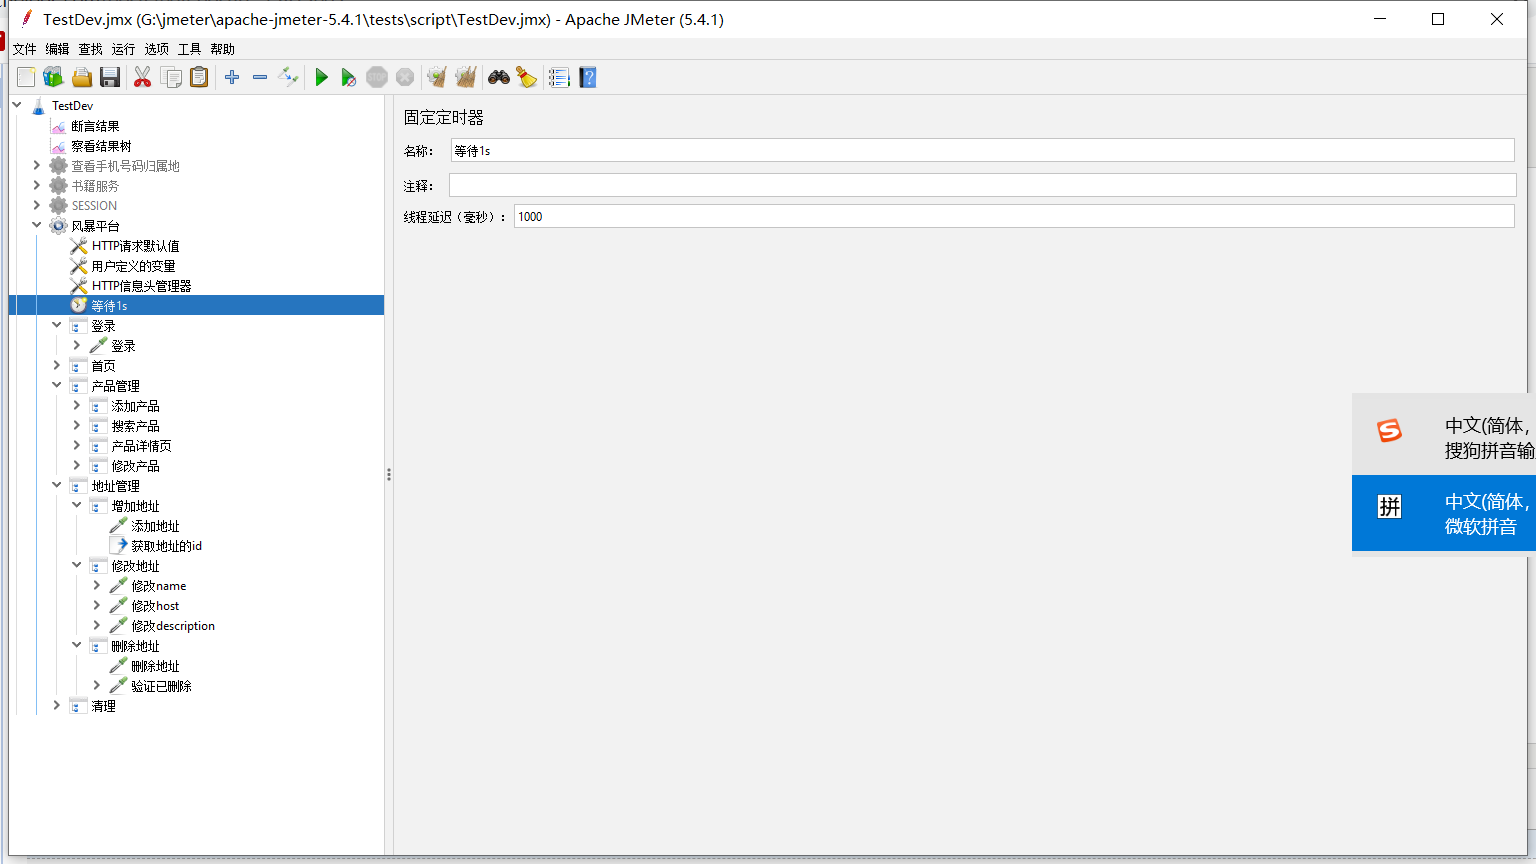Collapse the 风暴平台 thread group
1536x864 pixels.
click(x=37, y=225)
